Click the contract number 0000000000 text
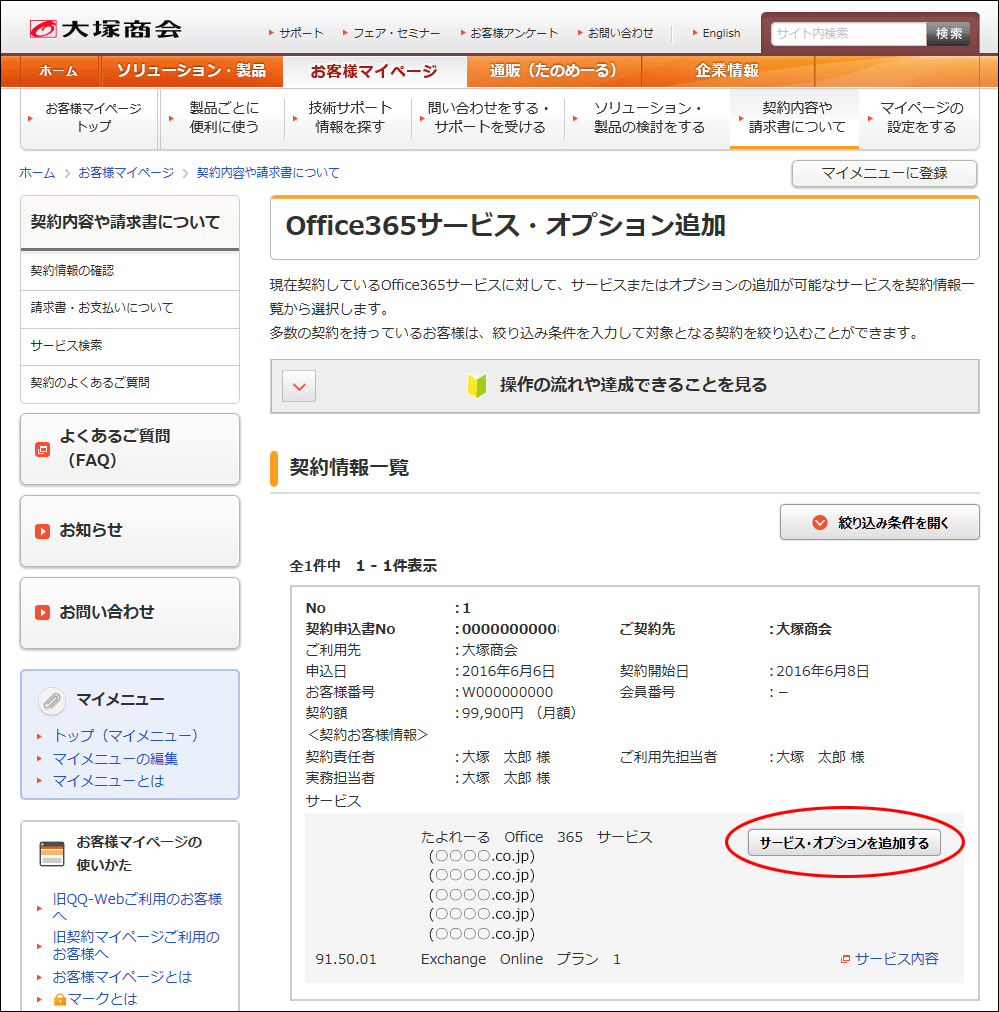 coord(510,629)
